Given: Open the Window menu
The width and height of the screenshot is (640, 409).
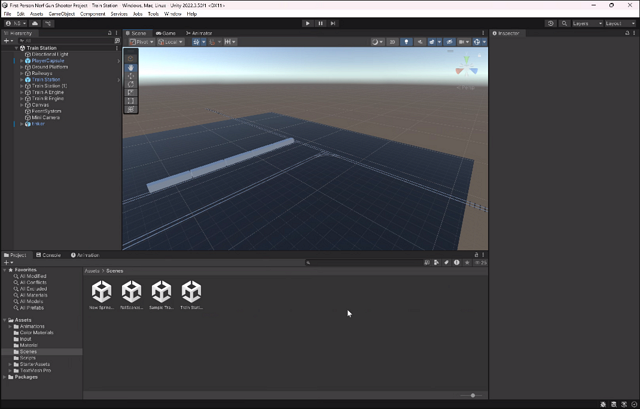Looking at the screenshot, I should [x=173, y=14].
